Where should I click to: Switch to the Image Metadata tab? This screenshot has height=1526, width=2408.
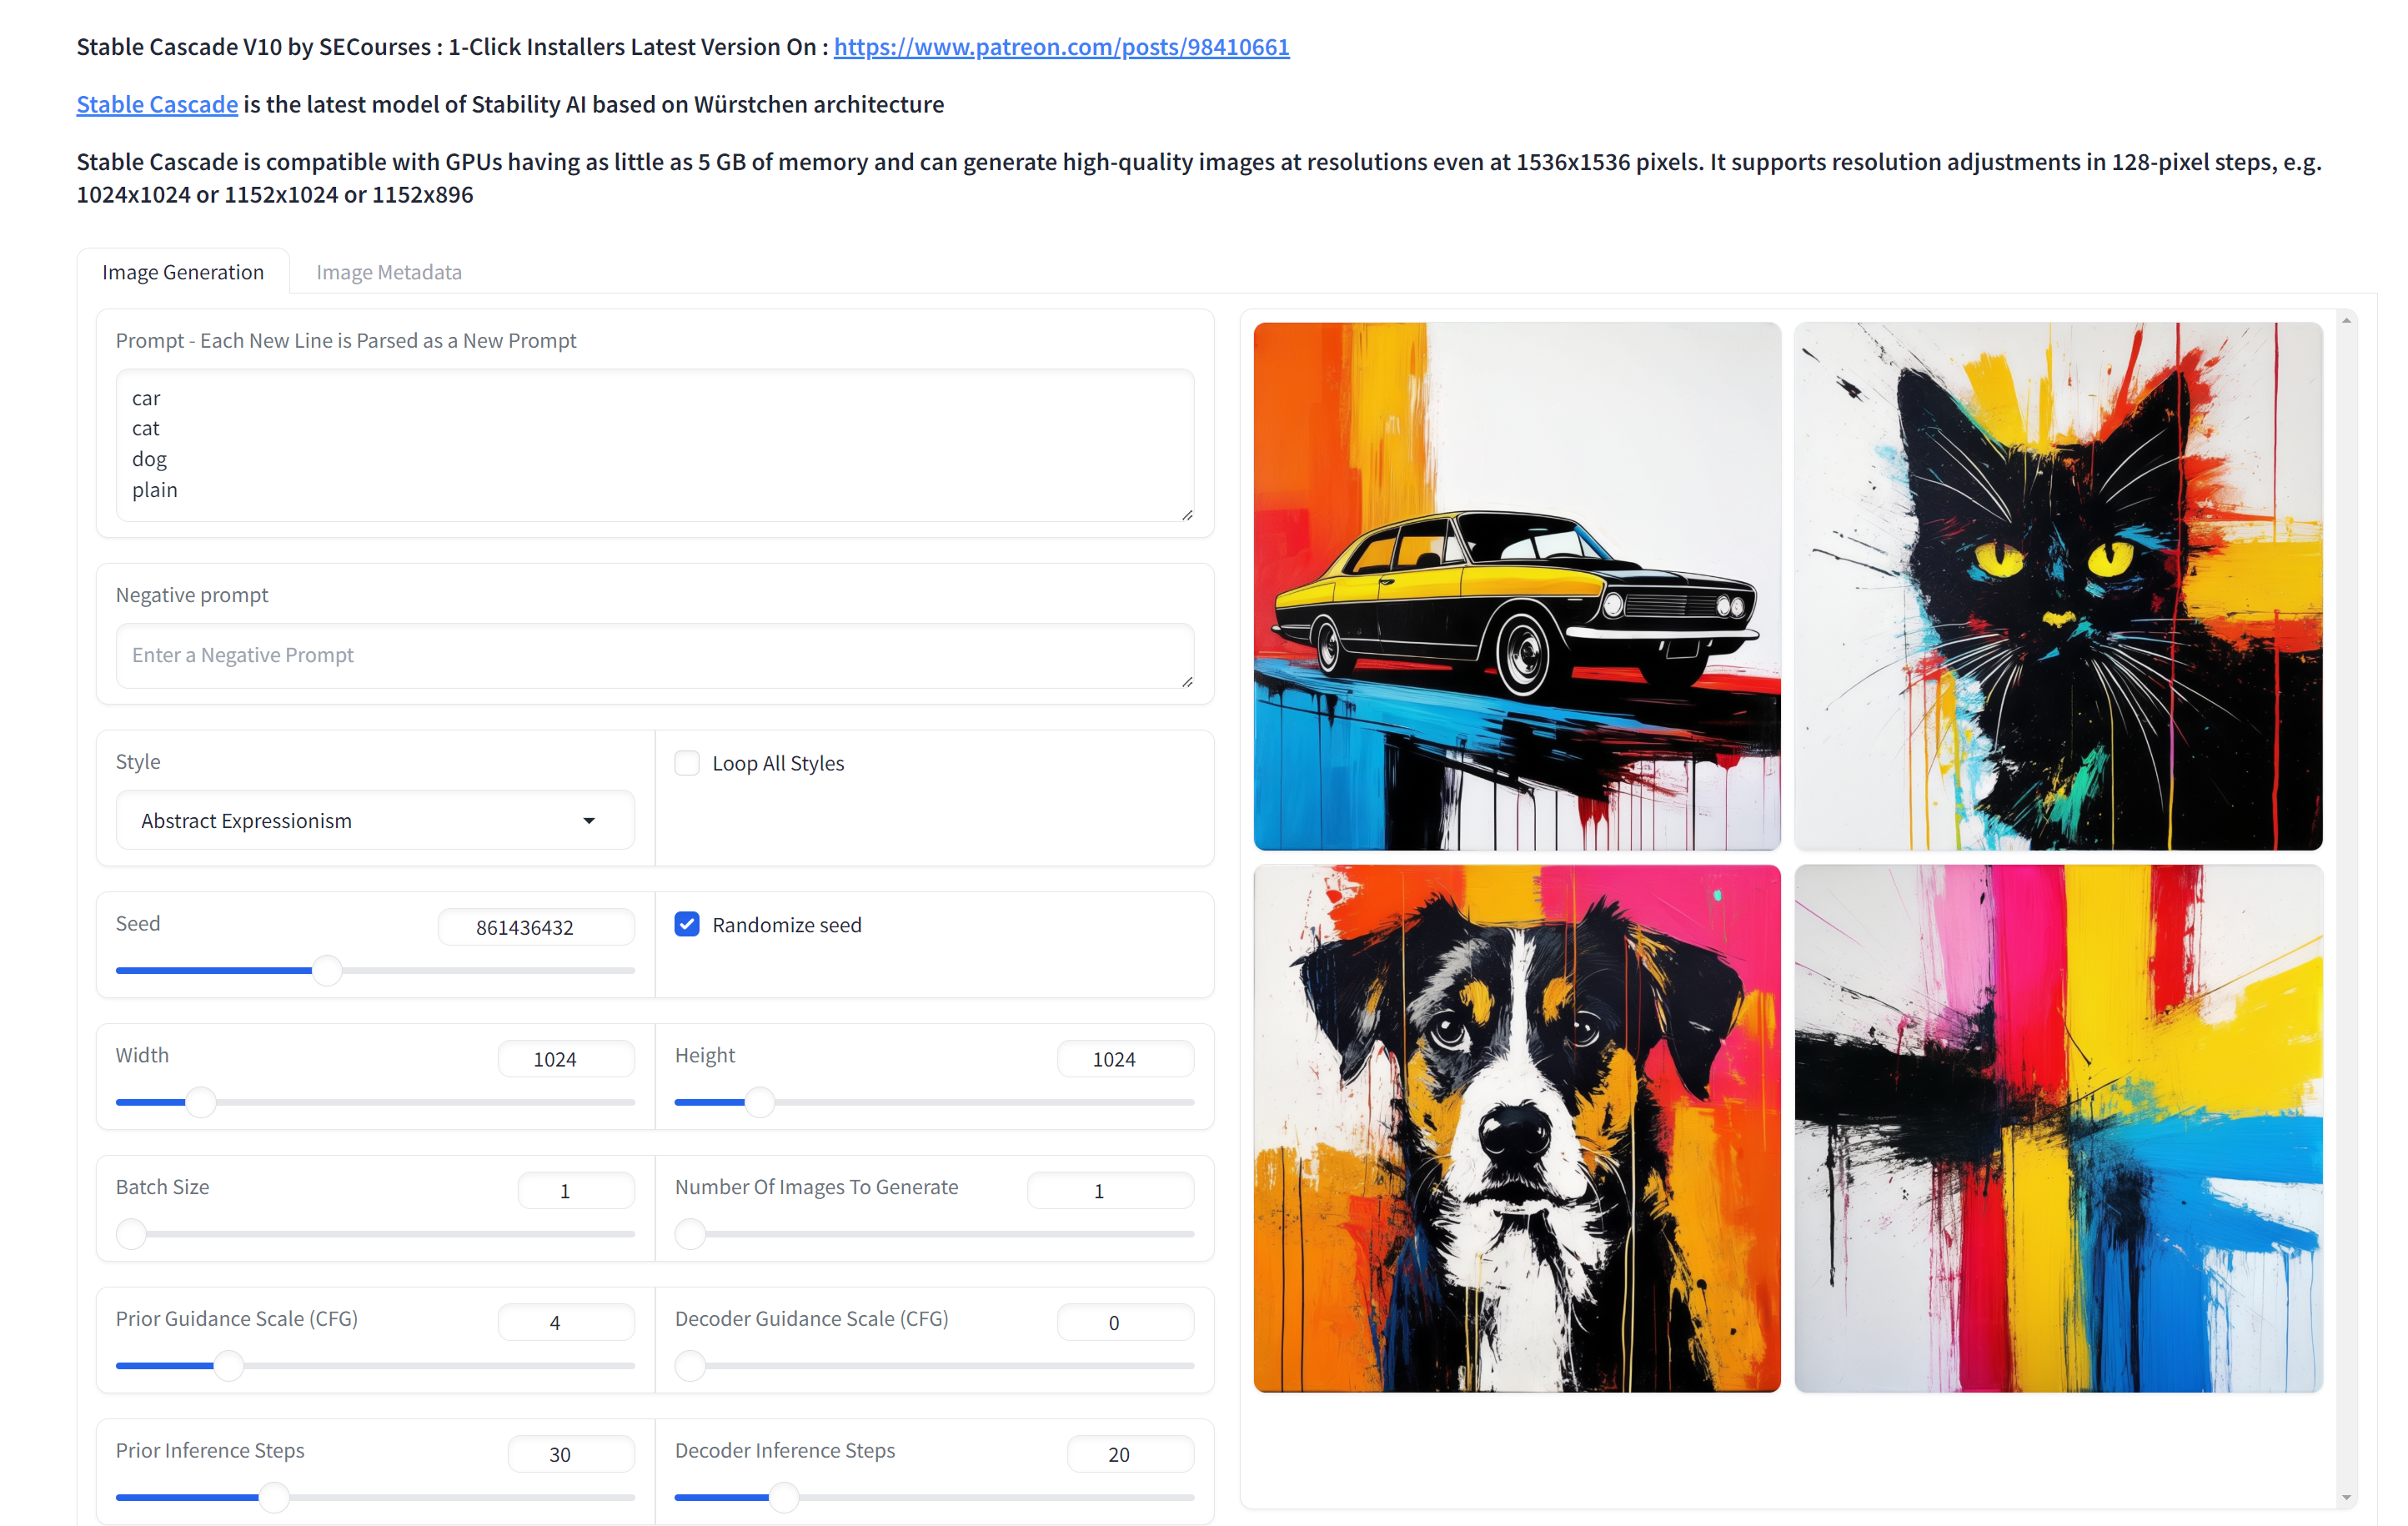coord(389,272)
